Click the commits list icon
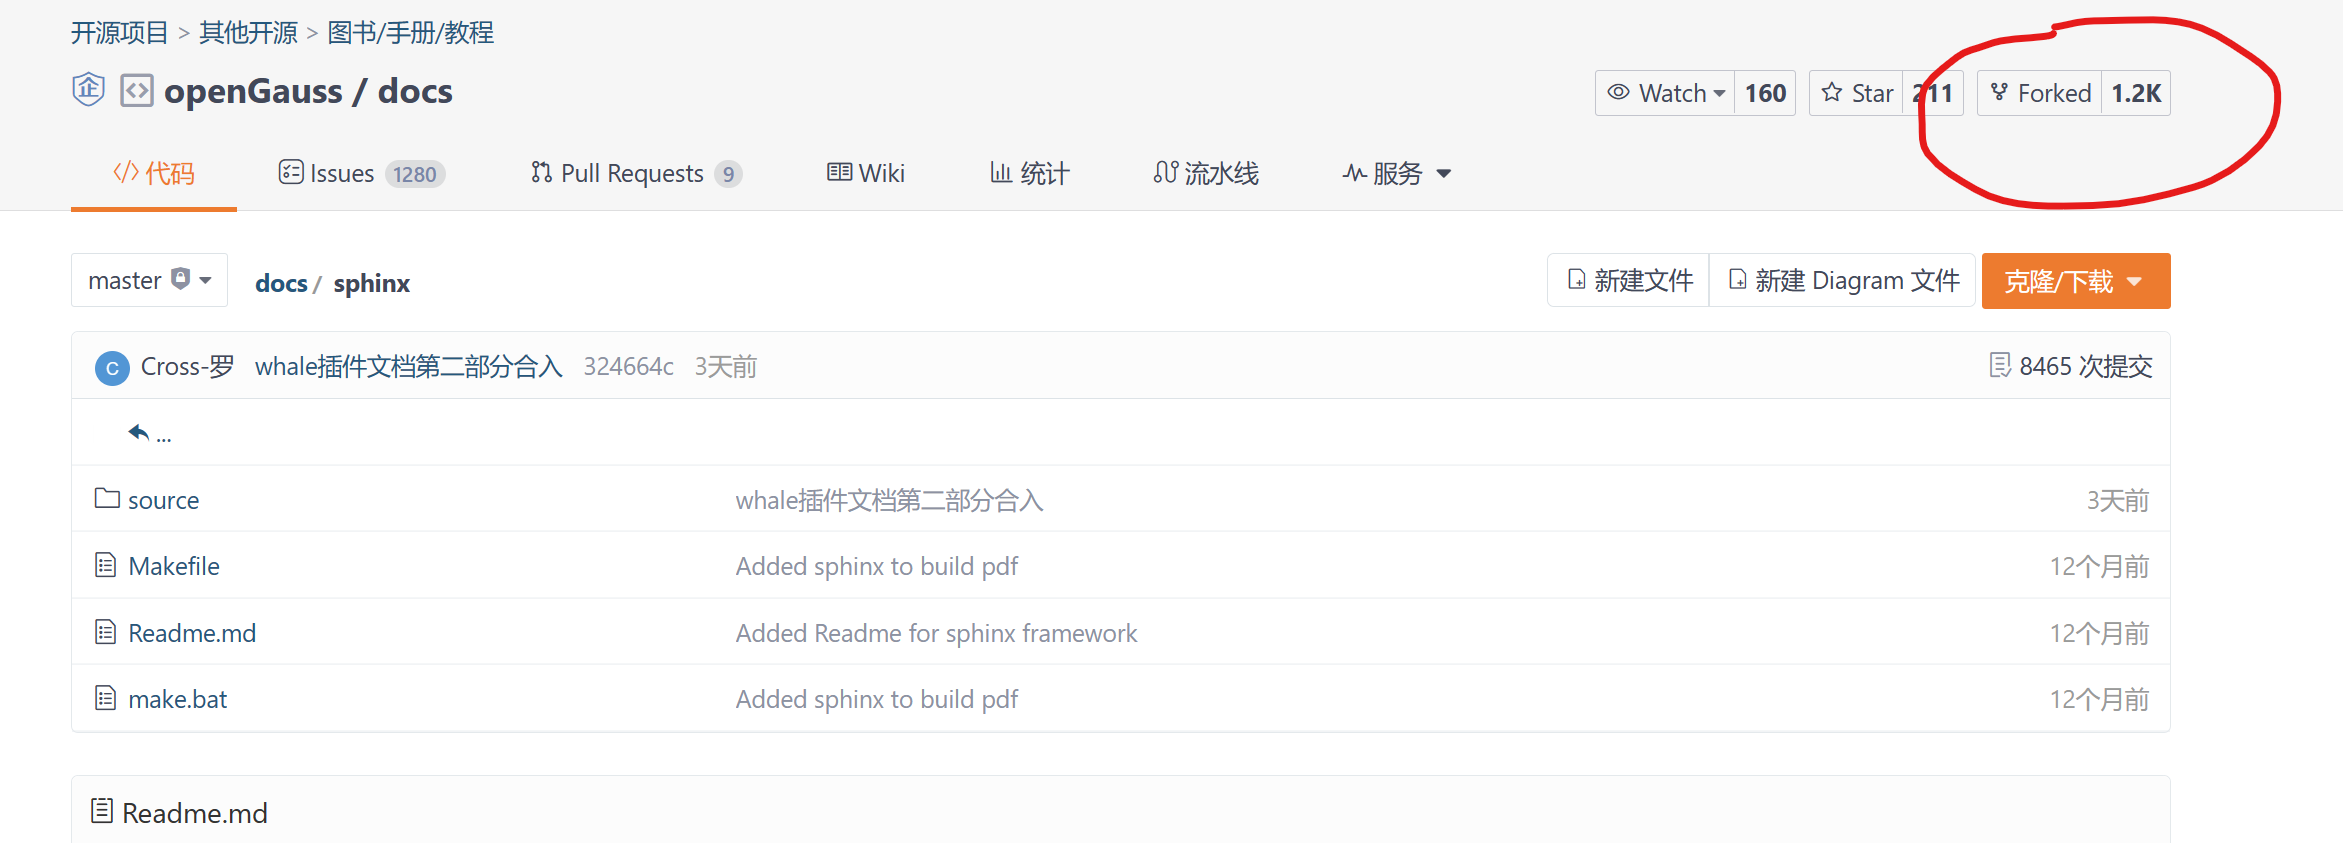Viewport: 2343px width, 843px height. pyautogui.click(x=2000, y=365)
